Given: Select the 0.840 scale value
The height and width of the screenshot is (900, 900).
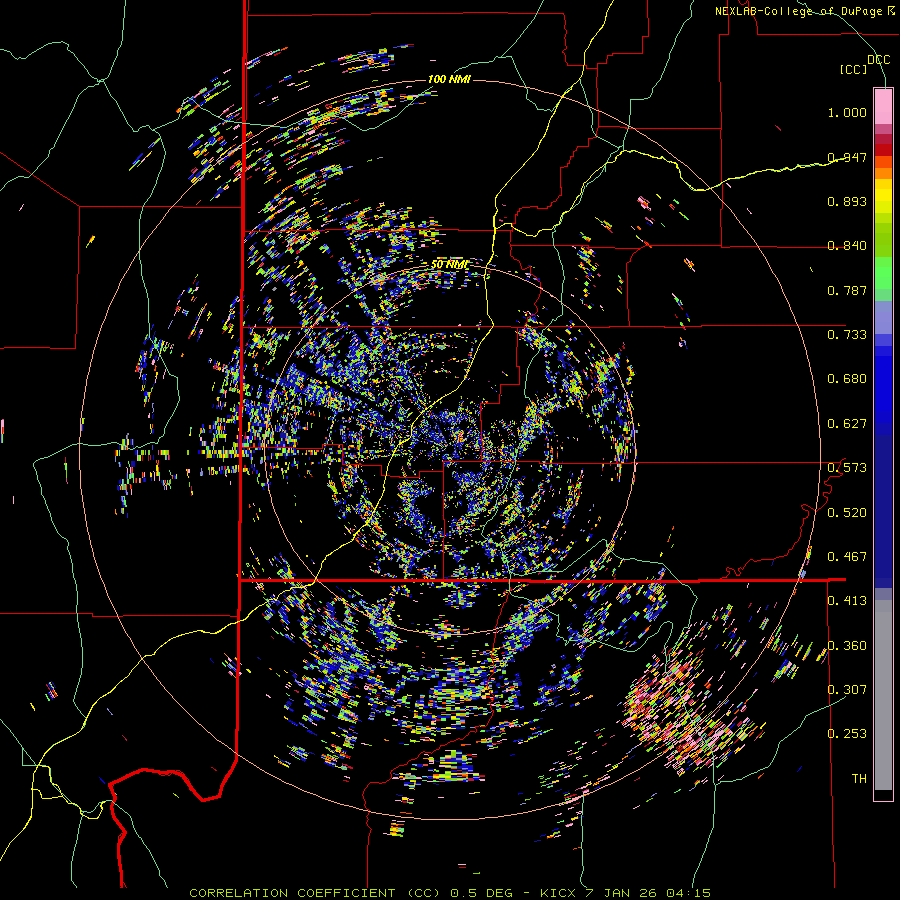Looking at the screenshot, I should [847, 246].
